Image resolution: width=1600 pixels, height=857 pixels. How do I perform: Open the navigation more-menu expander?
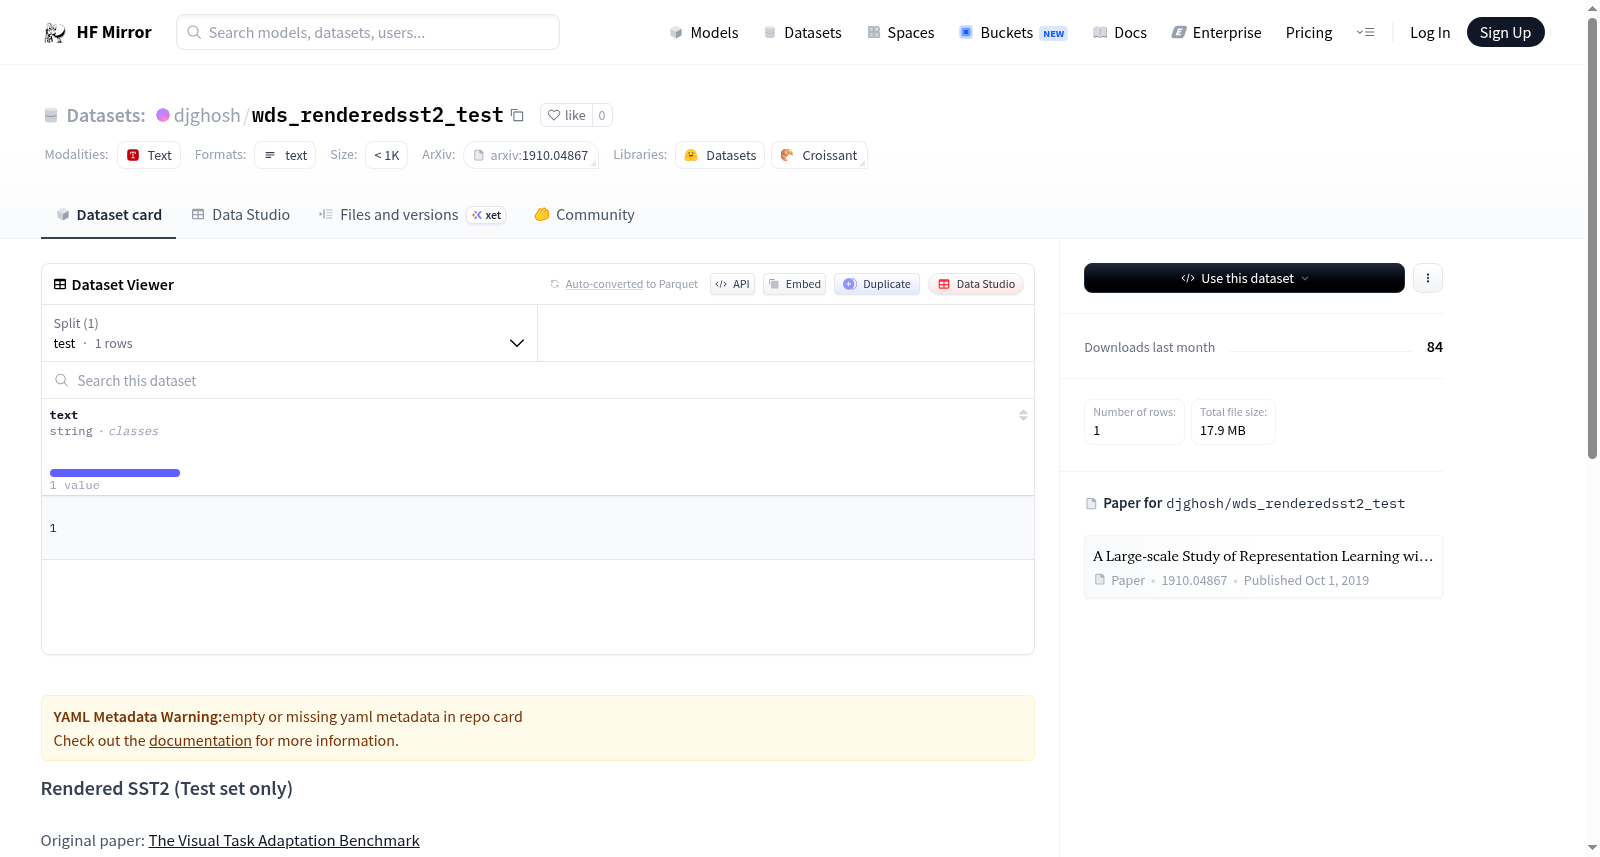(1365, 32)
